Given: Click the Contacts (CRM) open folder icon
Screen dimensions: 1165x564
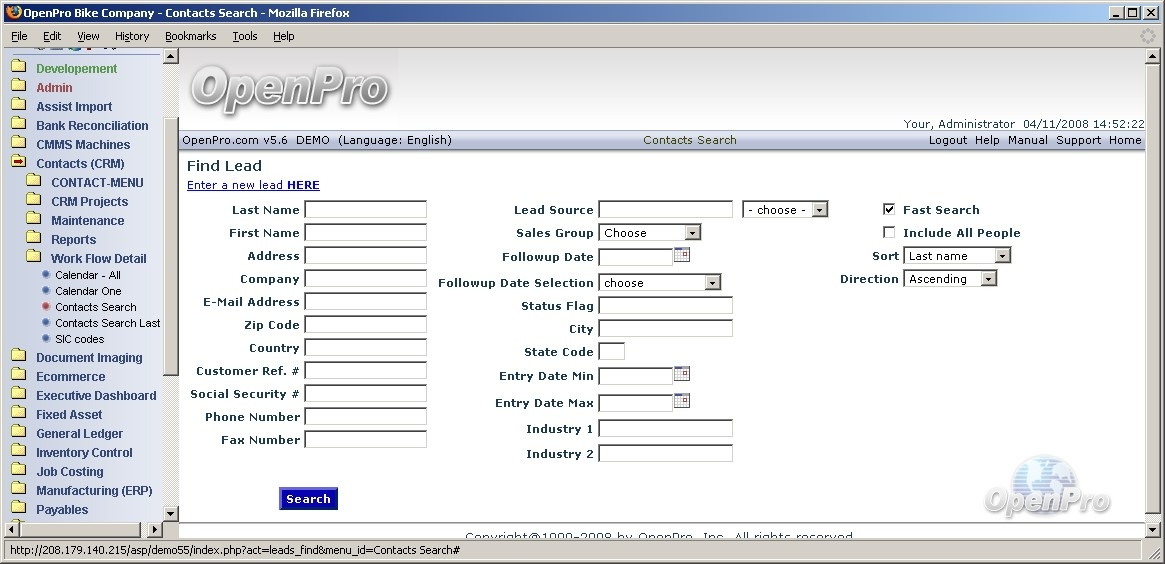Looking at the screenshot, I should click(x=18, y=163).
